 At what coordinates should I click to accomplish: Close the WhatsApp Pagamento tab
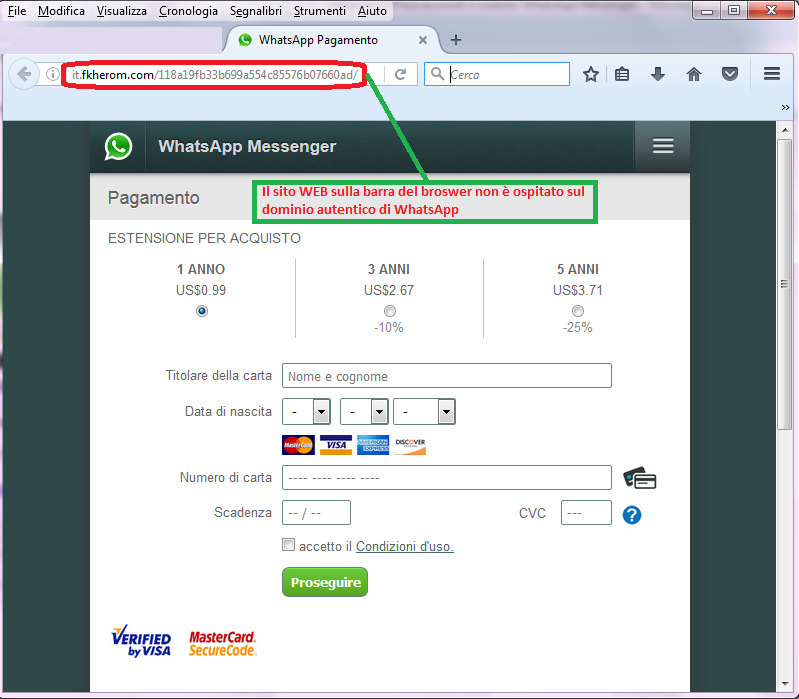422,40
